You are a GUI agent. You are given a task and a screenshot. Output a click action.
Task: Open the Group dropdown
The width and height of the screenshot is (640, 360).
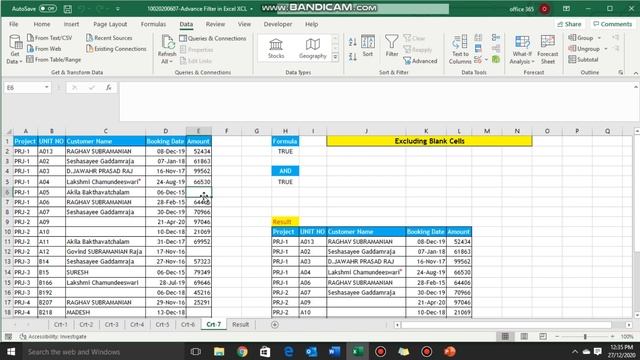(x=584, y=38)
